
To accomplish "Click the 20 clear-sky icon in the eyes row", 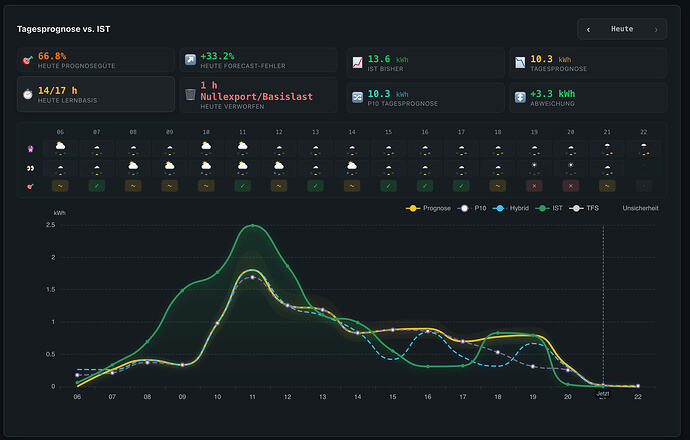I will tap(571, 166).
